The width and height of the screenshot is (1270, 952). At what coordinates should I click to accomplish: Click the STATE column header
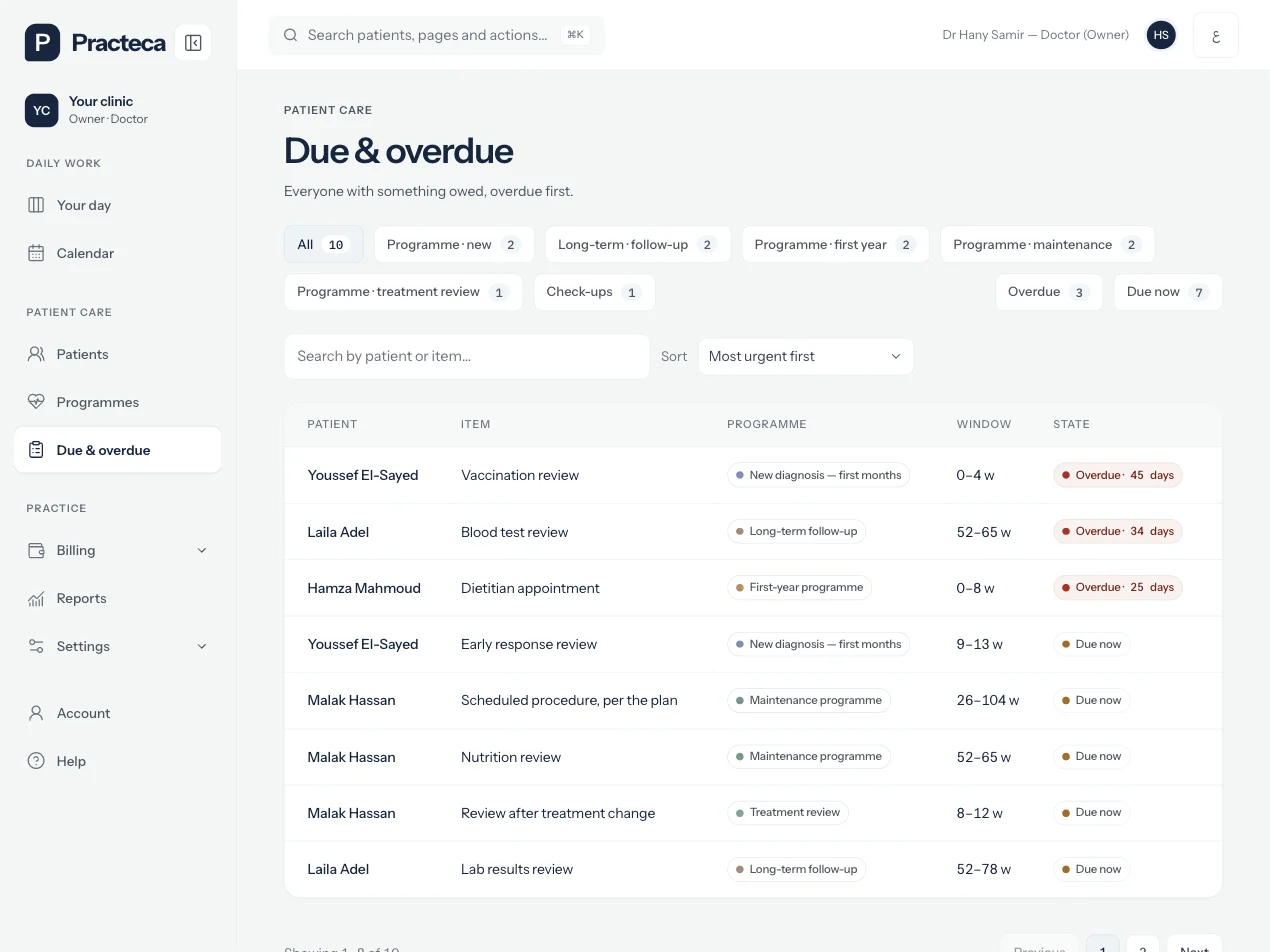point(1071,424)
